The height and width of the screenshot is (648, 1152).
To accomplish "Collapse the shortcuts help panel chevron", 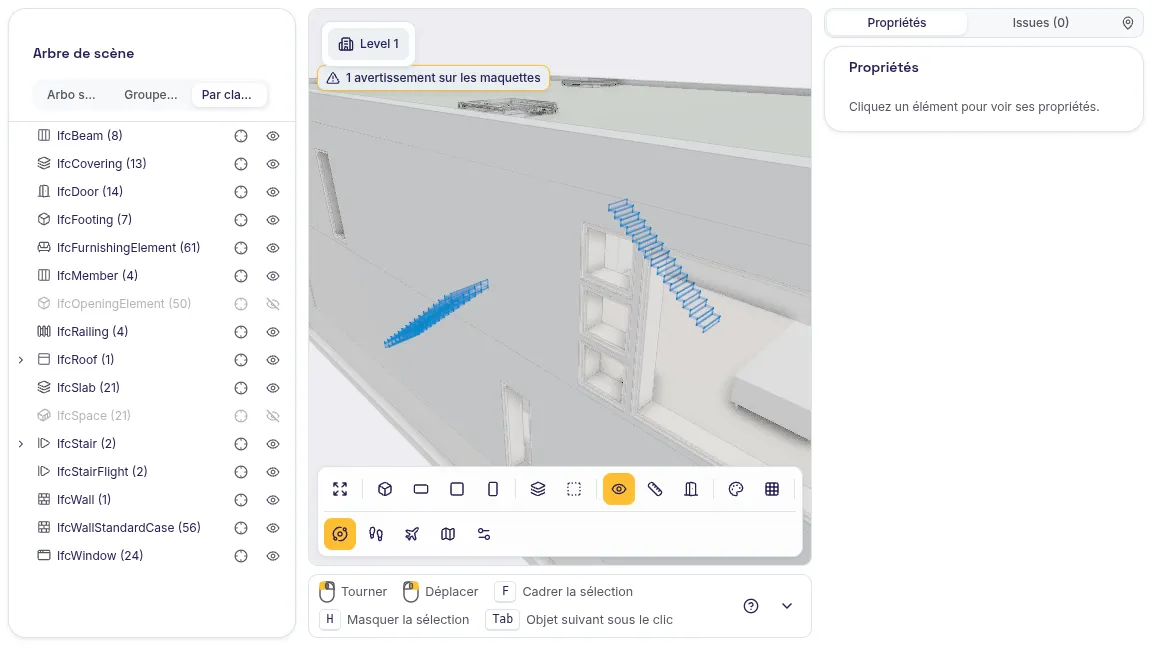I will click(x=787, y=606).
